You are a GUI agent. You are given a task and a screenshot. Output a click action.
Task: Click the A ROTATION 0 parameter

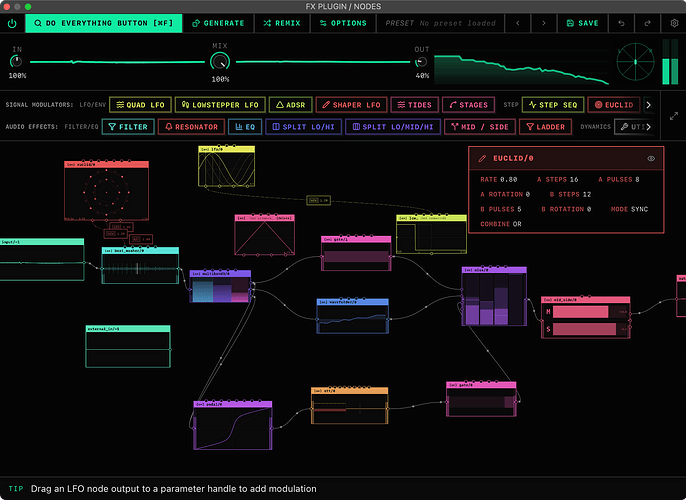[505, 194]
